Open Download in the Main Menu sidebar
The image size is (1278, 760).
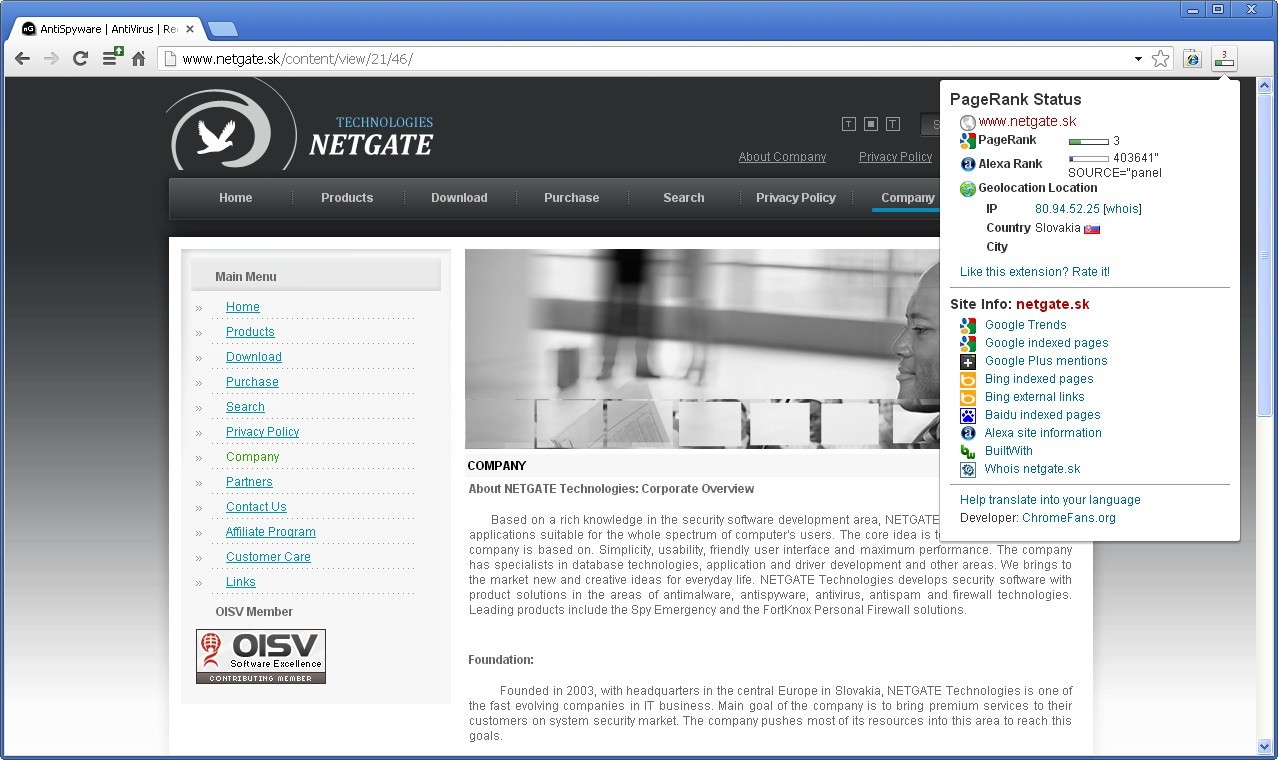tap(254, 357)
